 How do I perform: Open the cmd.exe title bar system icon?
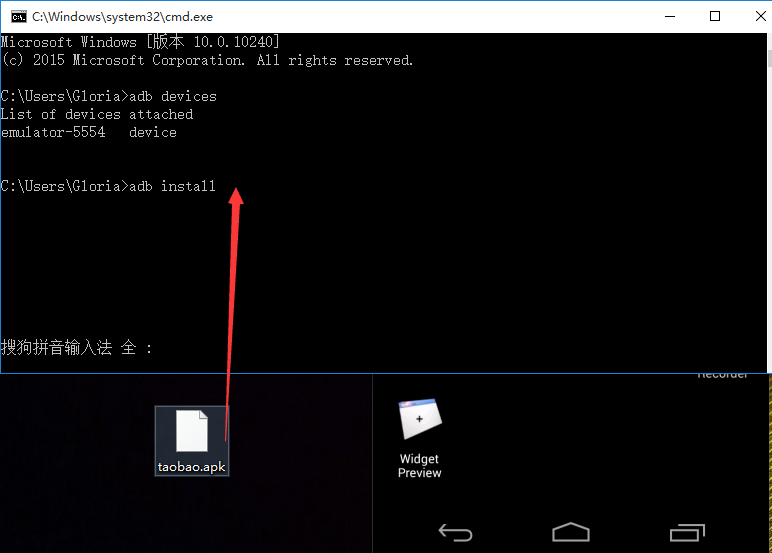[19, 17]
